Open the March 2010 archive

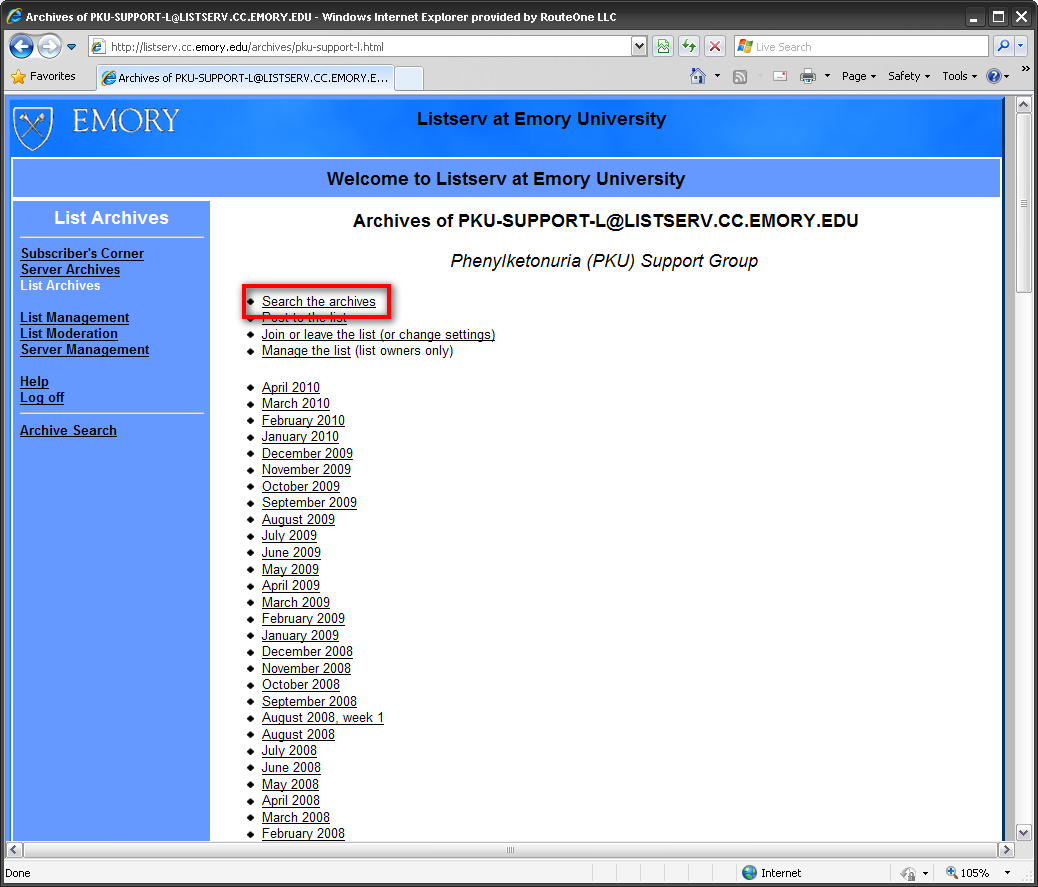295,404
